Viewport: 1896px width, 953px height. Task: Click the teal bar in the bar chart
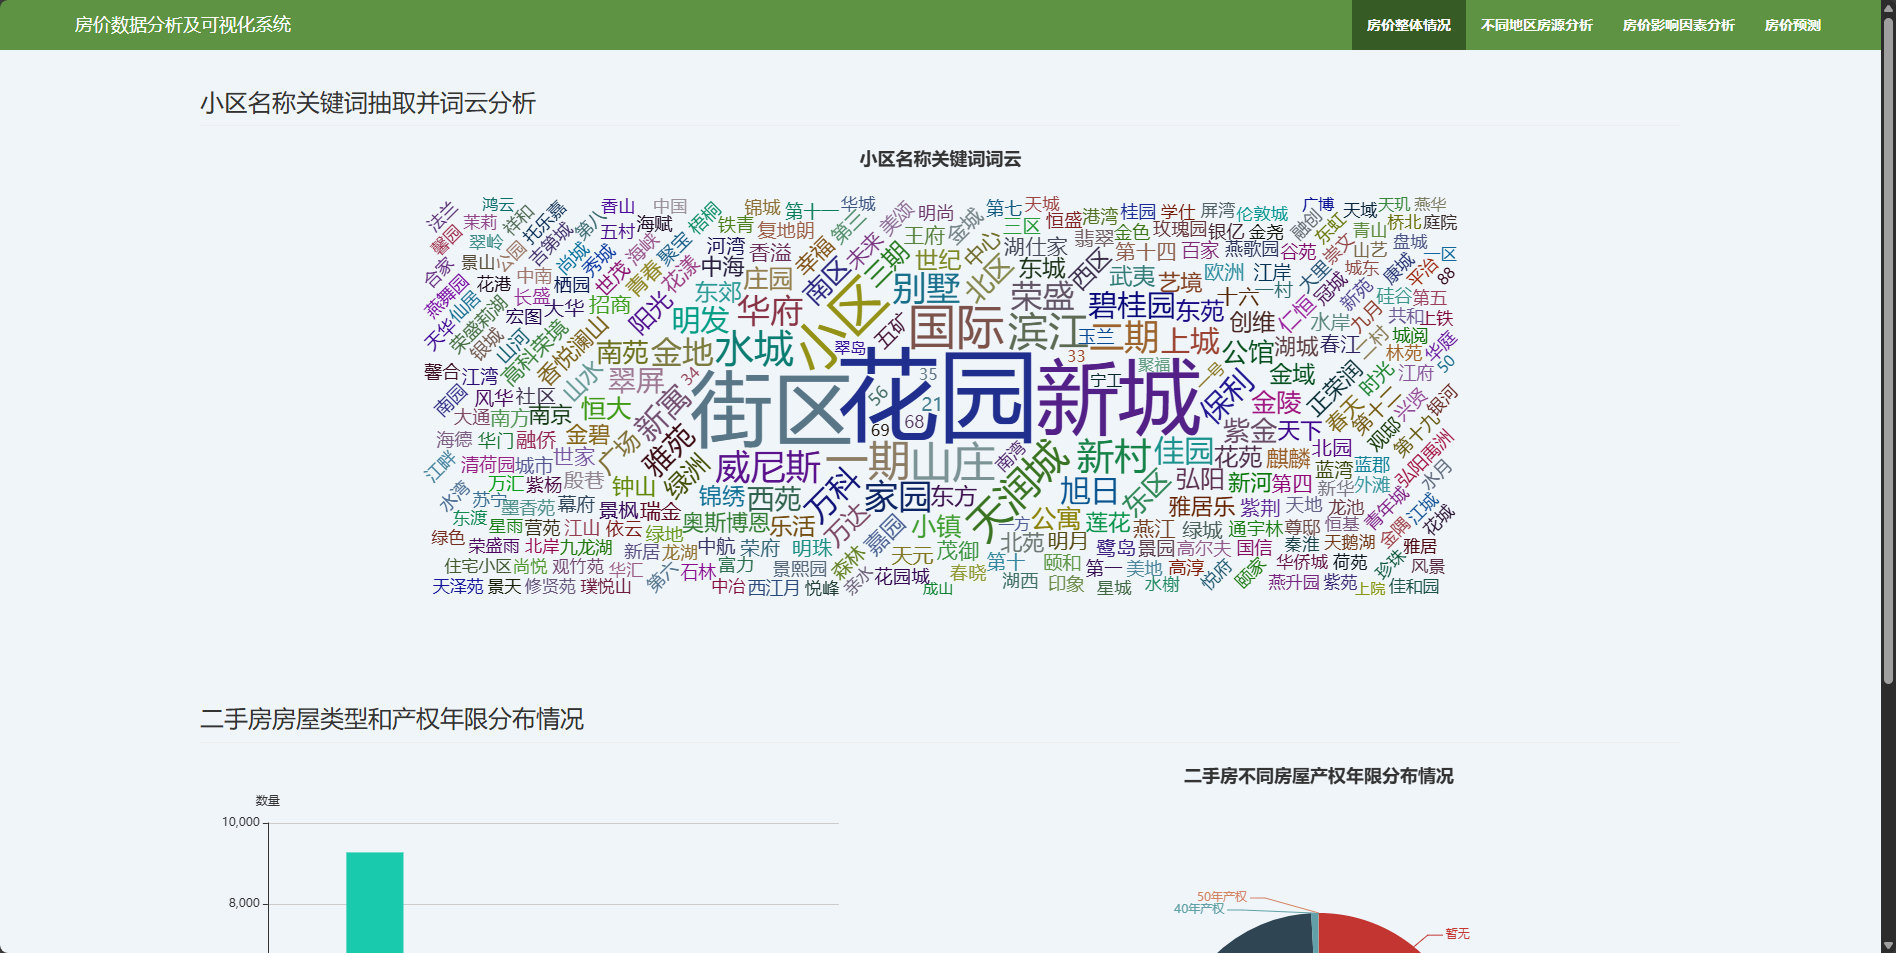(375, 902)
